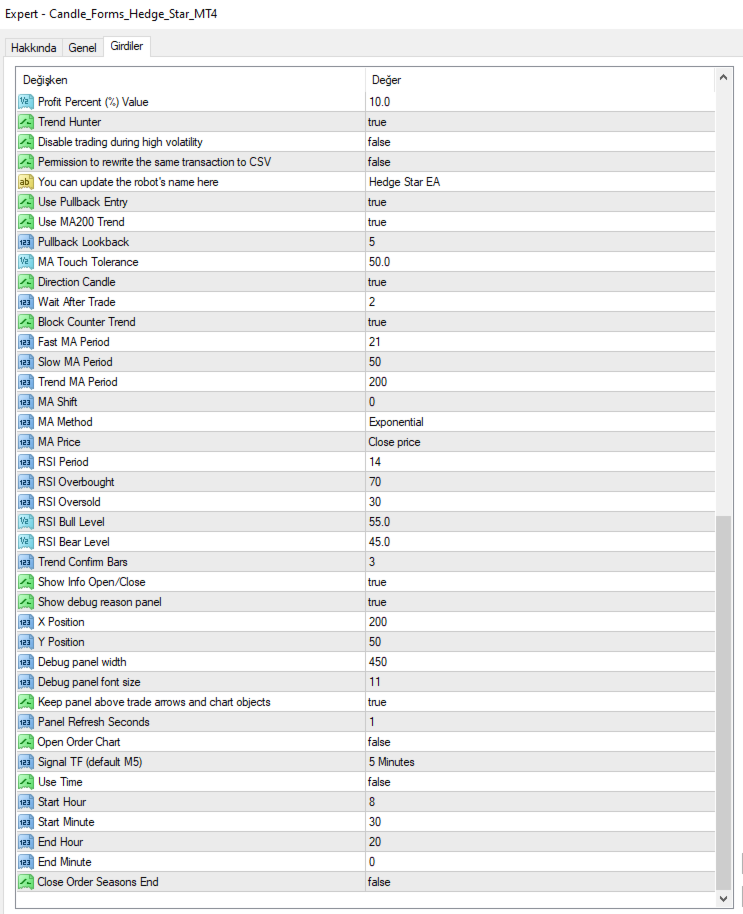Switch to the Genel tab

tap(82, 48)
